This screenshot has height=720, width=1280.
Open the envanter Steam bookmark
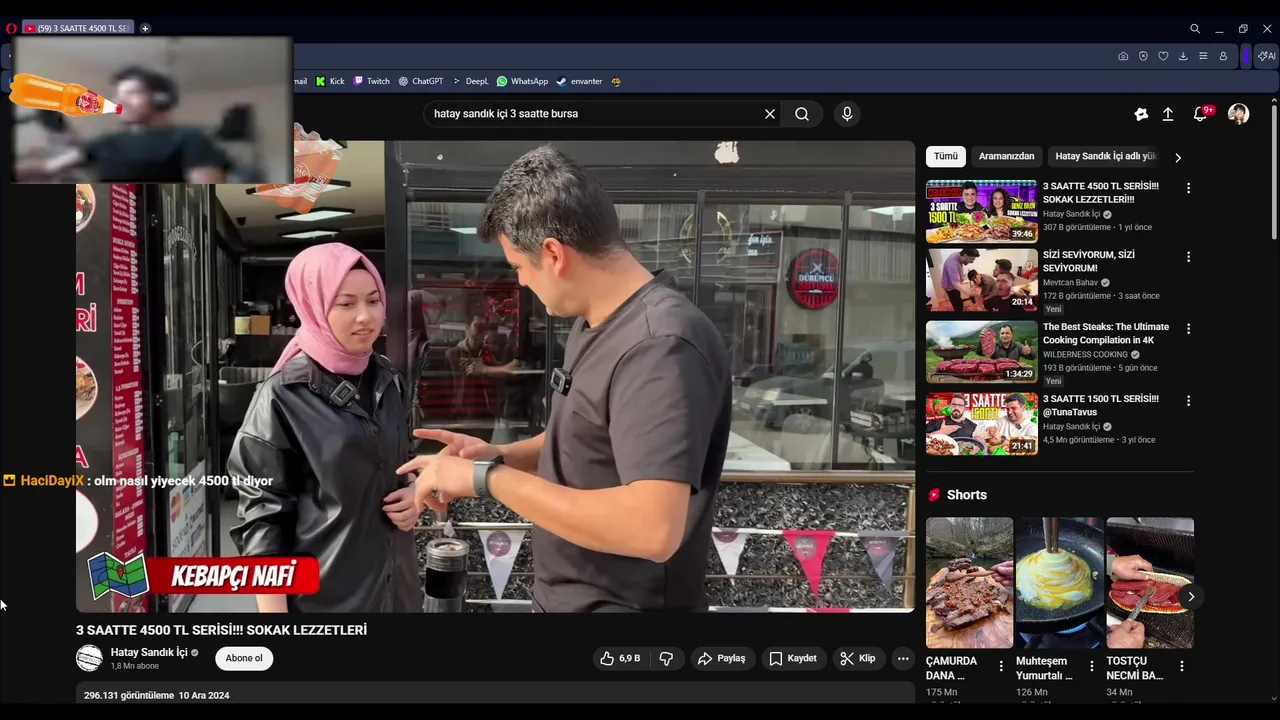[579, 82]
